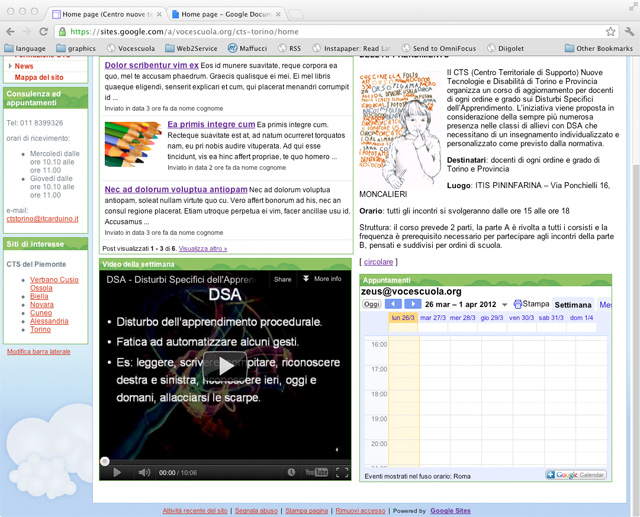The height and width of the screenshot is (517, 640).
Task: Expand the video More info panel
Action: coord(321,279)
